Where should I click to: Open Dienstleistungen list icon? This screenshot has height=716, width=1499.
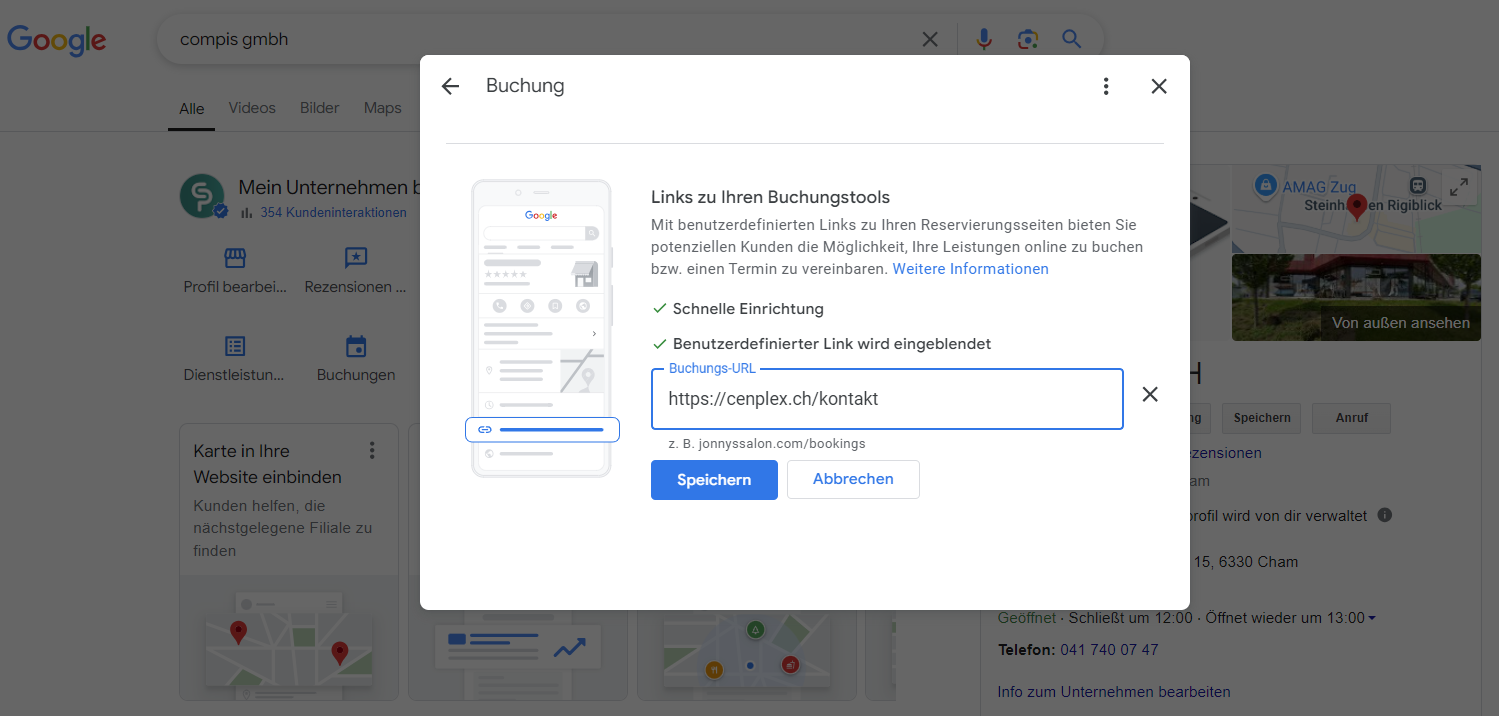pos(235,347)
